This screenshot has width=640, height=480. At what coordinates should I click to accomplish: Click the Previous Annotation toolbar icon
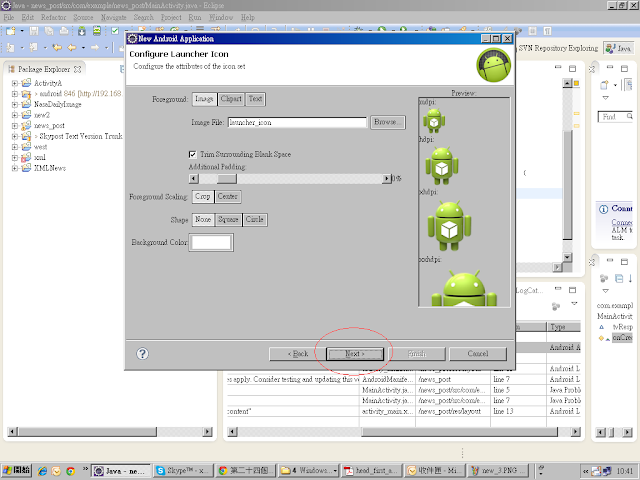[33, 48]
